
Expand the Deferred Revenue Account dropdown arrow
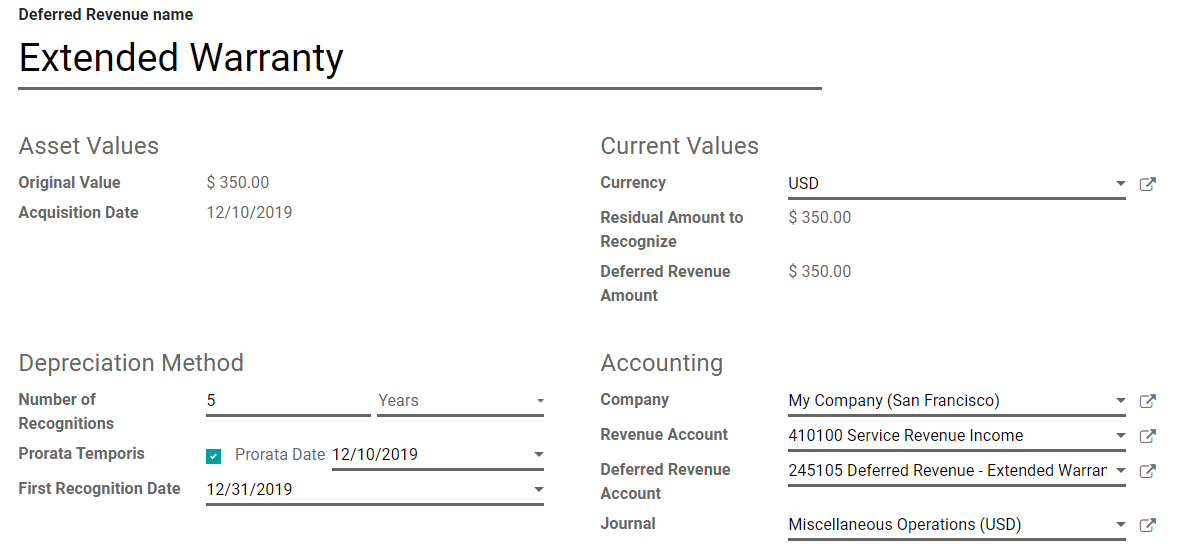(1120, 471)
